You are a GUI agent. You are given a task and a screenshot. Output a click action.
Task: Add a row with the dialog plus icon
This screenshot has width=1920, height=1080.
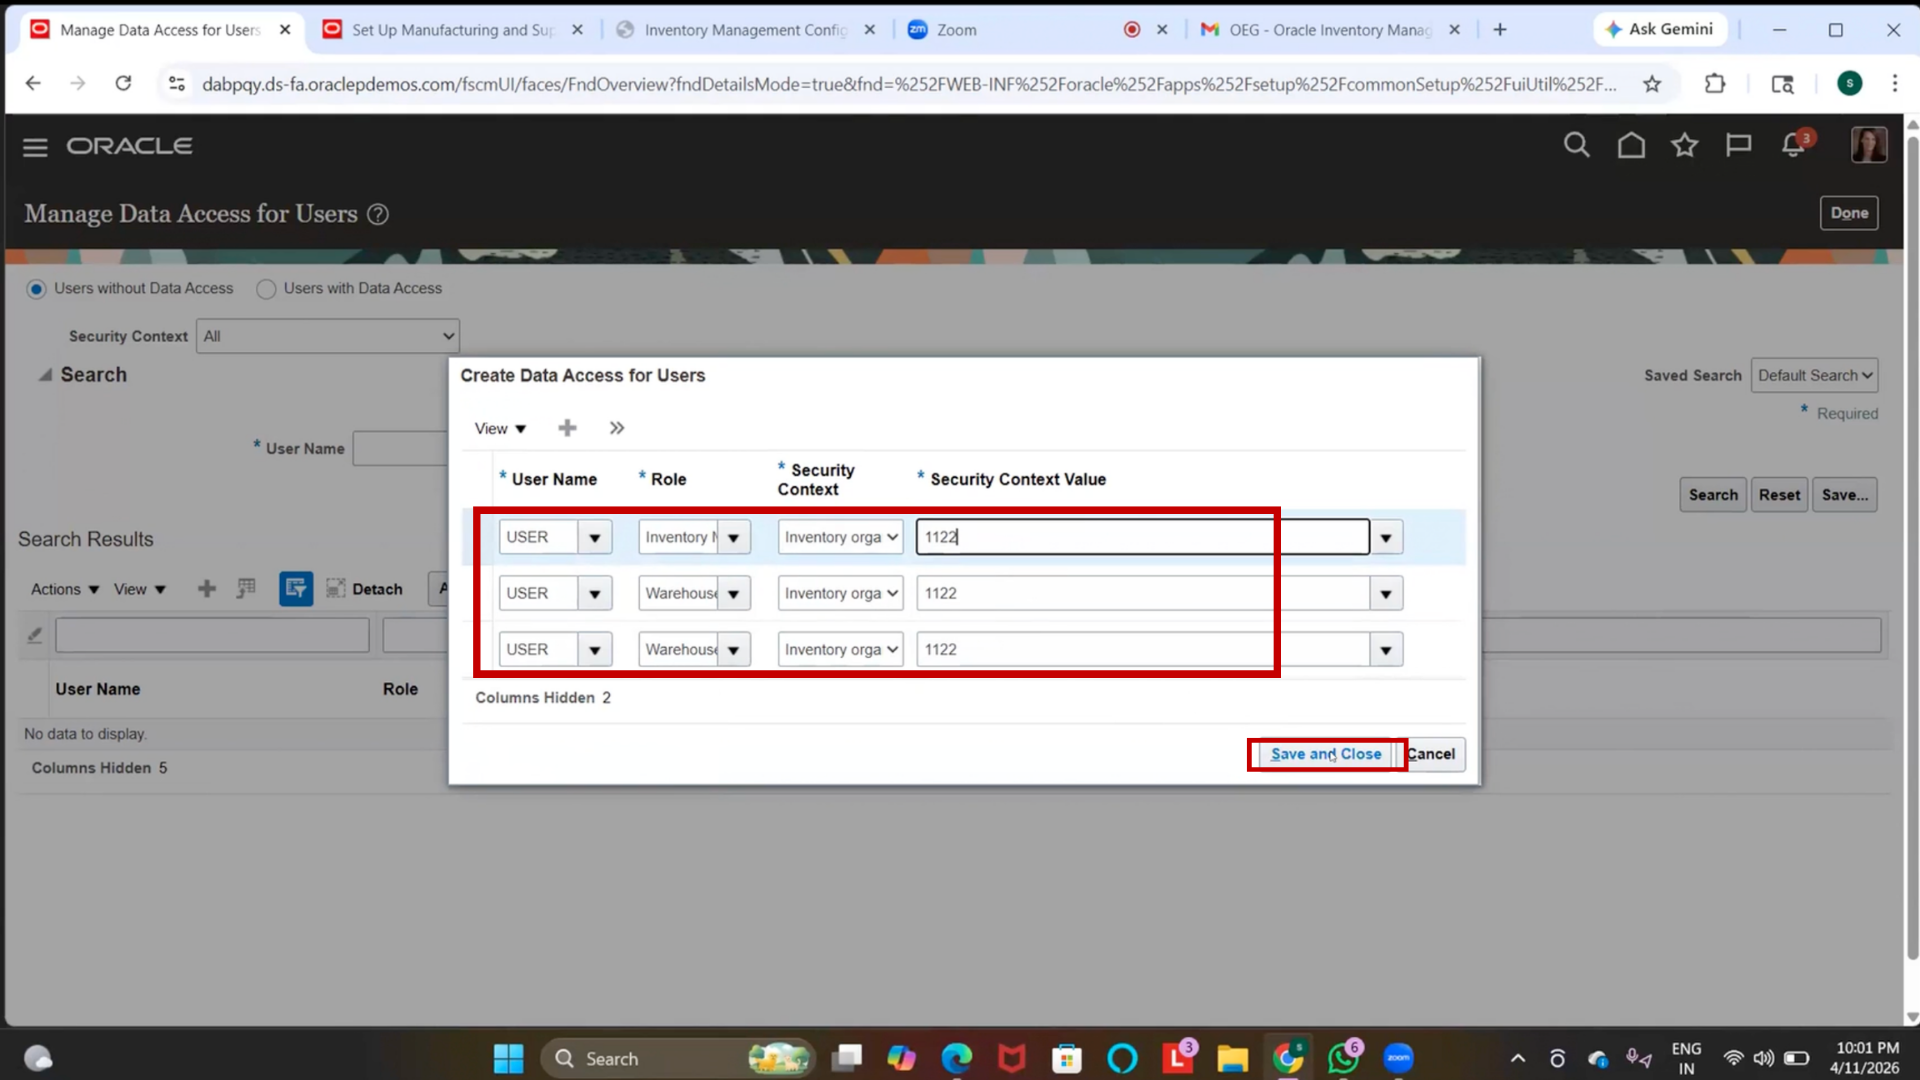click(x=567, y=428)
